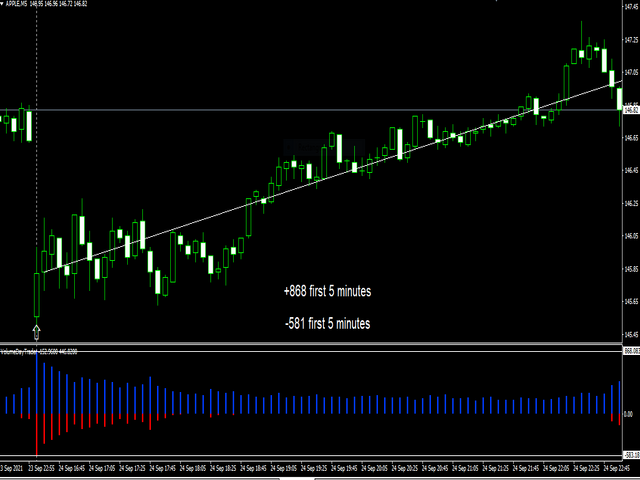Click the 24 Sep 17:05 time label
The height and width of the screenshot is (480, 640).
point(102,468)
